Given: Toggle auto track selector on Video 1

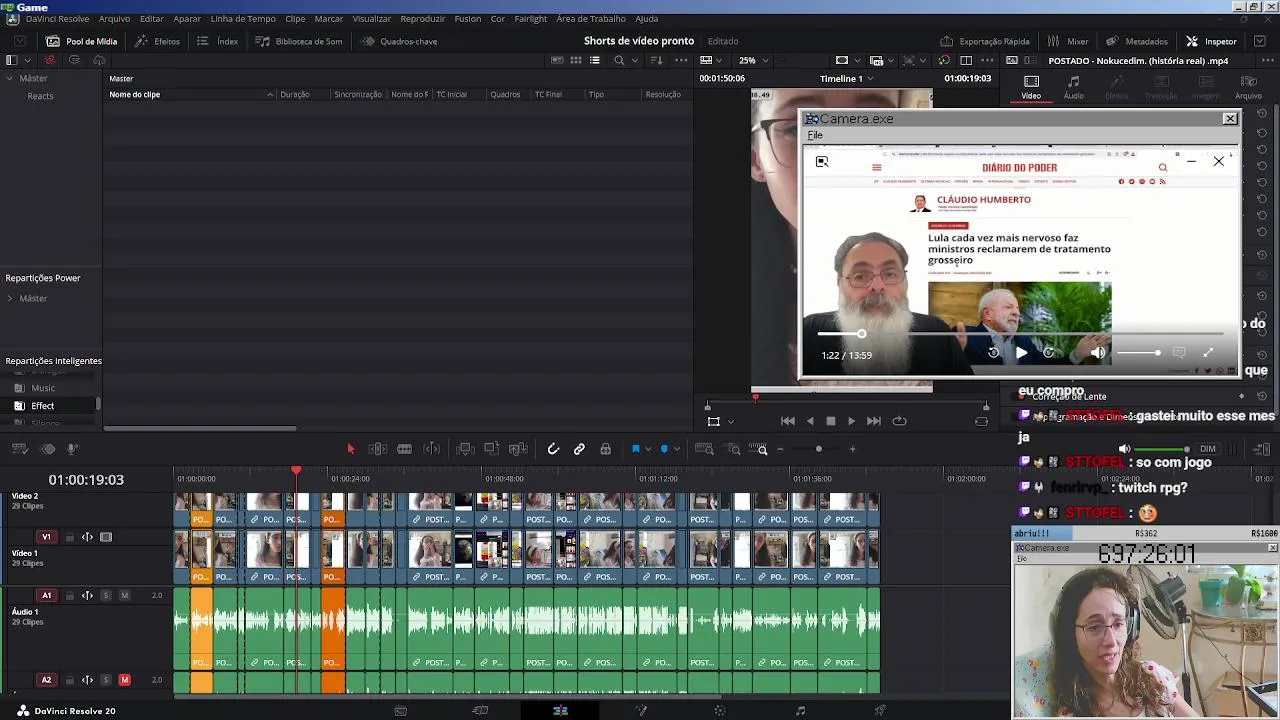Looking at the screenshot, I should 88,537.
